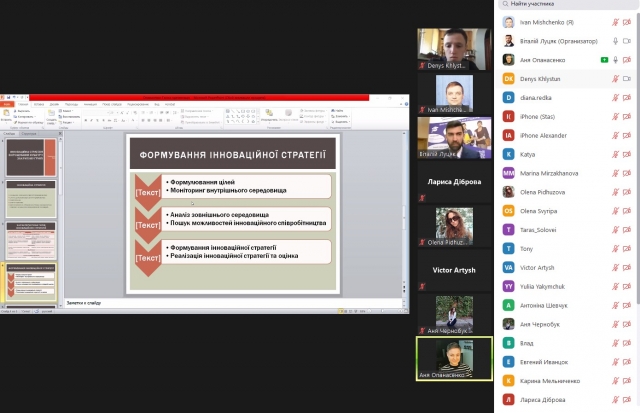
Task: Click Denys Khlystun's muted microphone icon
Action: point(615,79)
